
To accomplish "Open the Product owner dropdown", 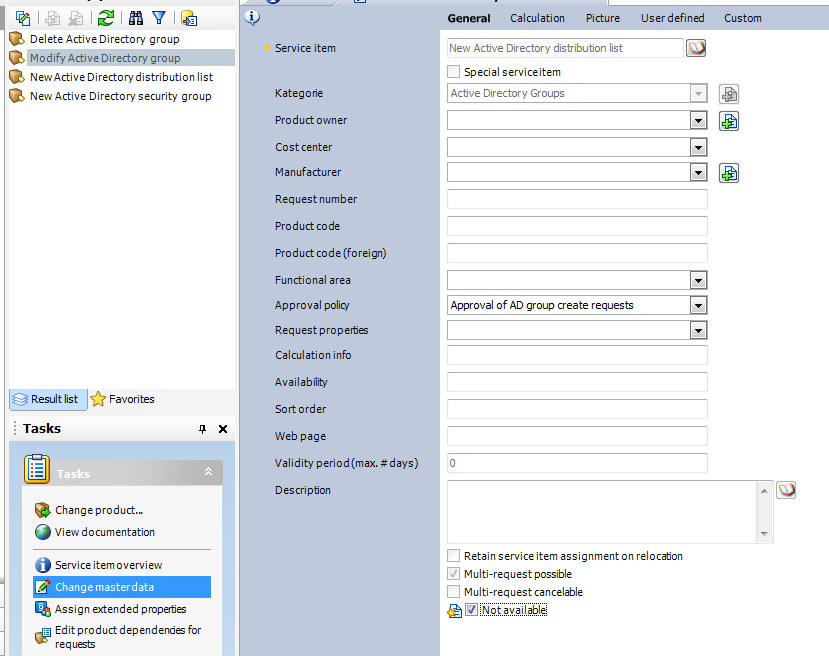I will tap(698, 121).
